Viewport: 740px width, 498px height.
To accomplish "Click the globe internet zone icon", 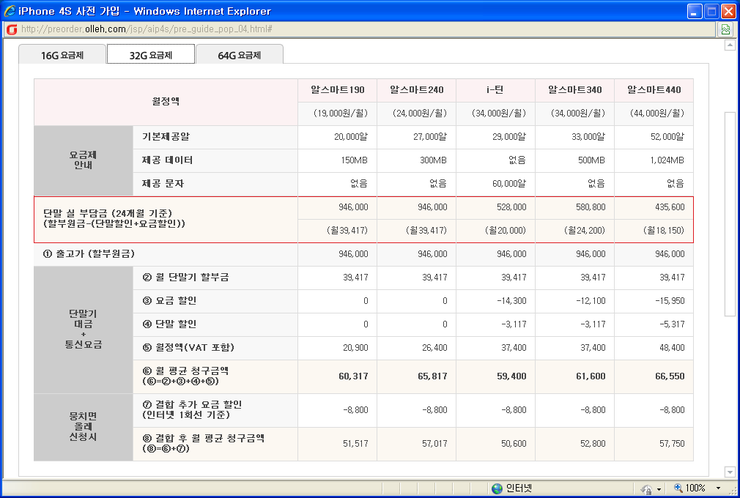I will point(497,488).
